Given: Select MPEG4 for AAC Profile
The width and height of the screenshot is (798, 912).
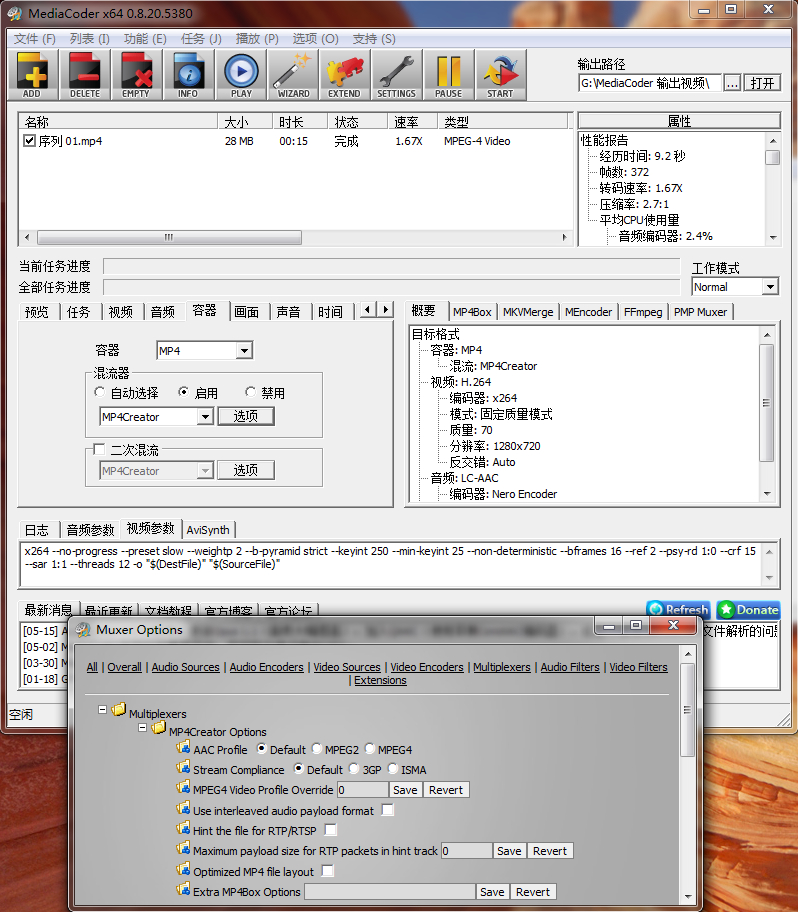Looking at the screenshot, I should [370, 749].
